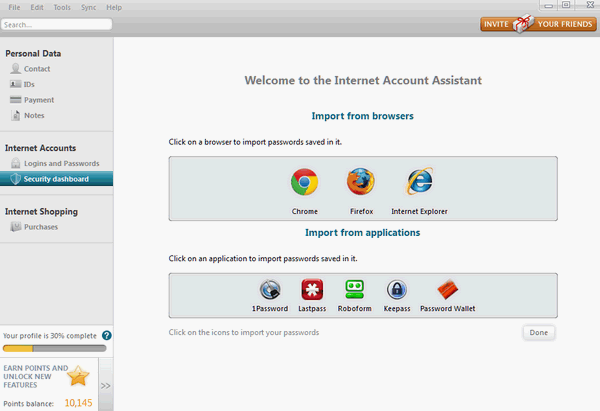Click the Import from browsers heading
The image size is (600, 411).
[362, 116]
